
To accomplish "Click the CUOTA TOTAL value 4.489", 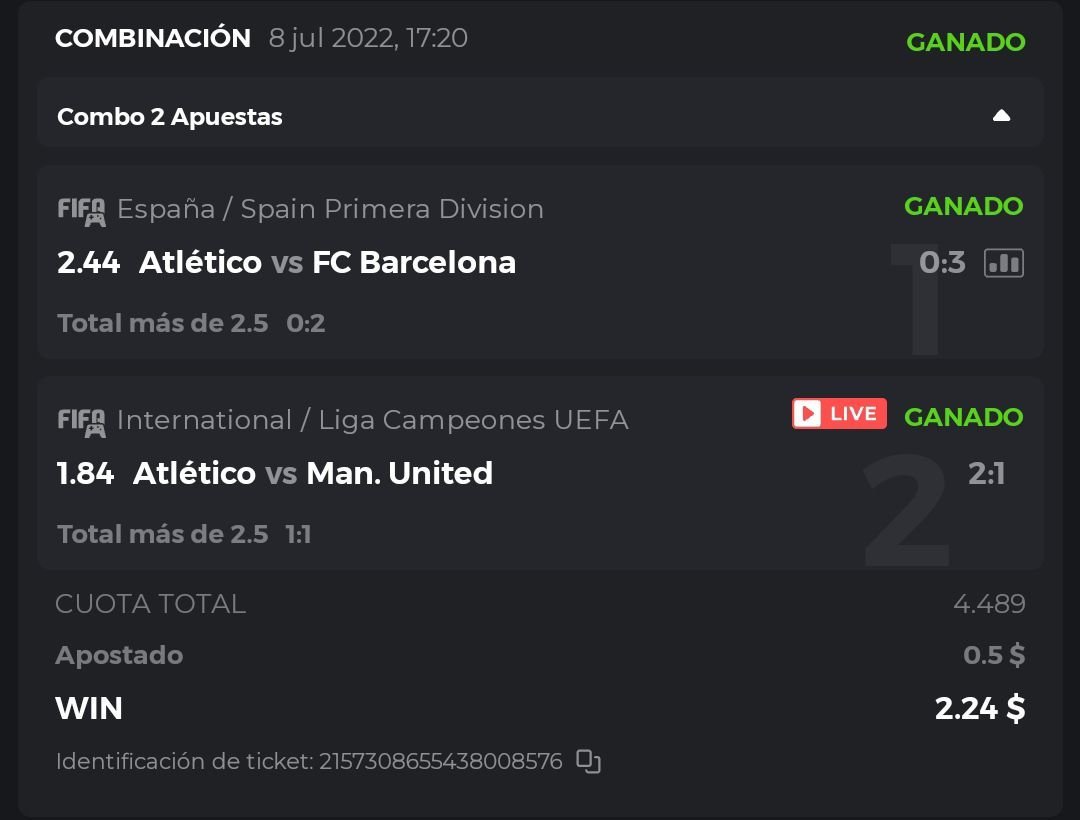I will tap(988, 604).
